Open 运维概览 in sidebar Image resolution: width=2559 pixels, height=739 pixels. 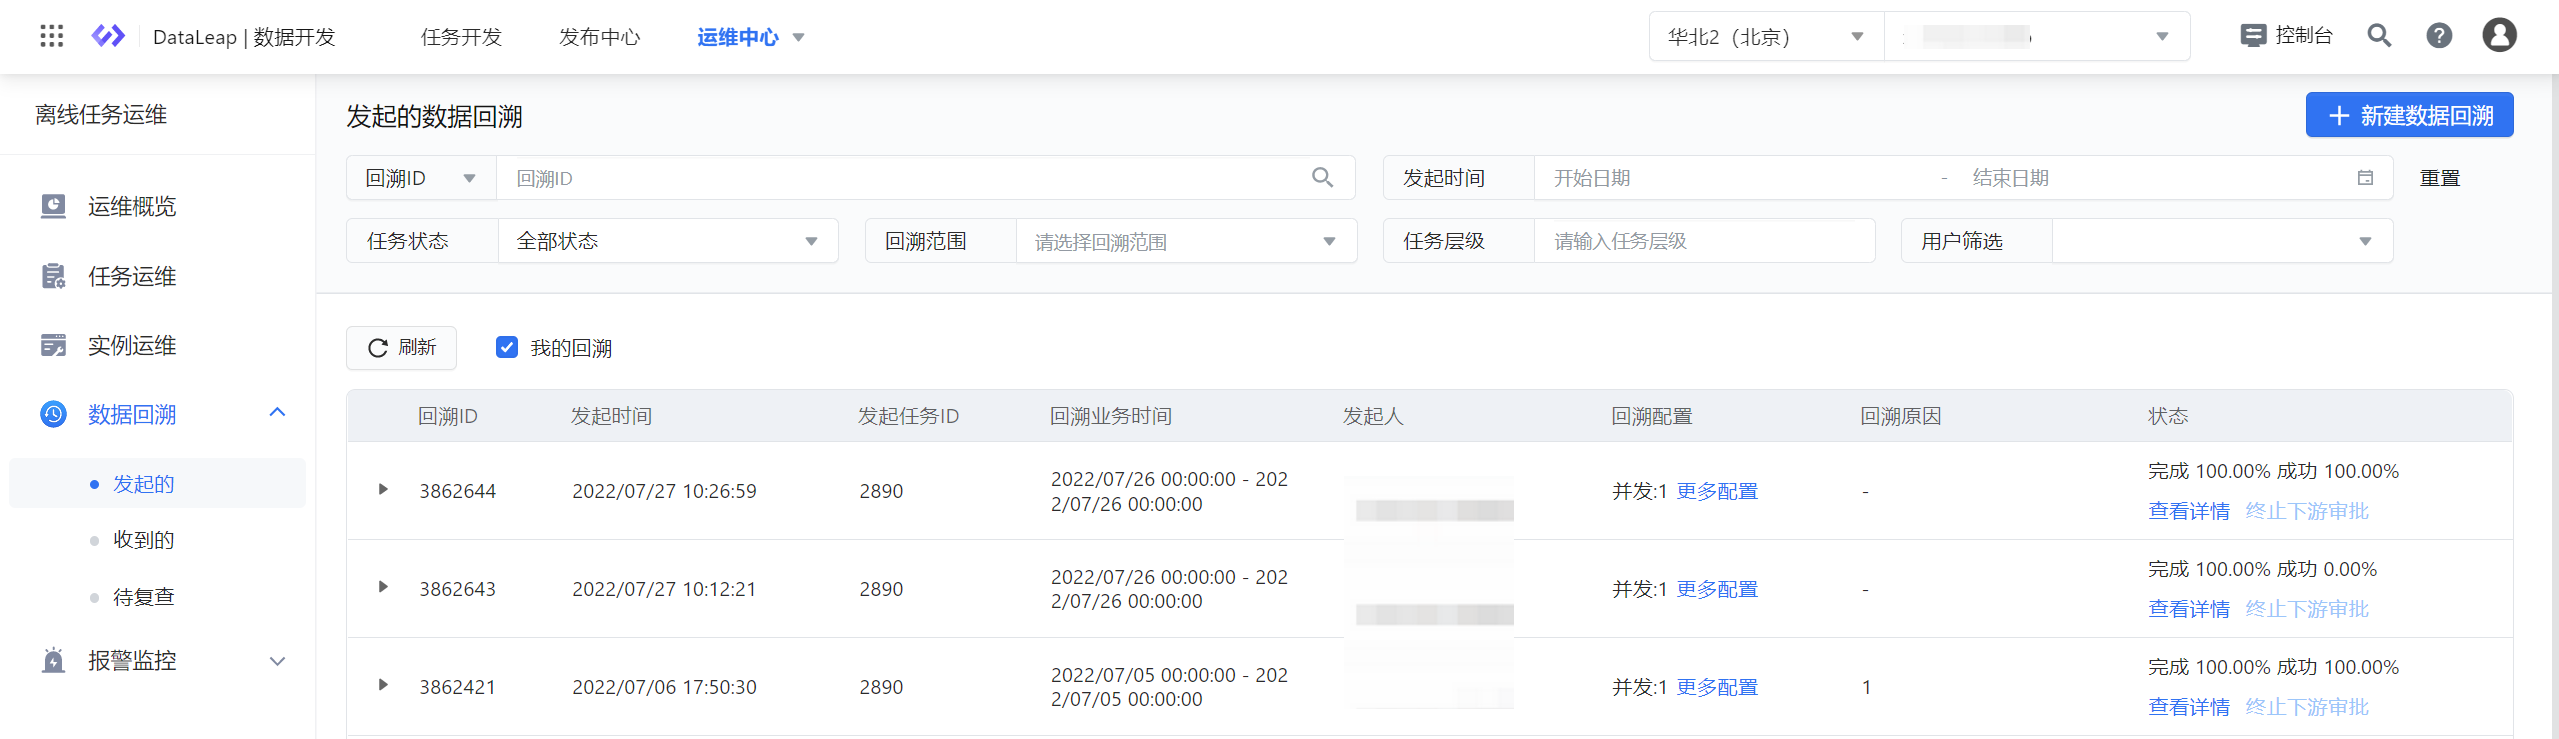click(x=132, y=206)
